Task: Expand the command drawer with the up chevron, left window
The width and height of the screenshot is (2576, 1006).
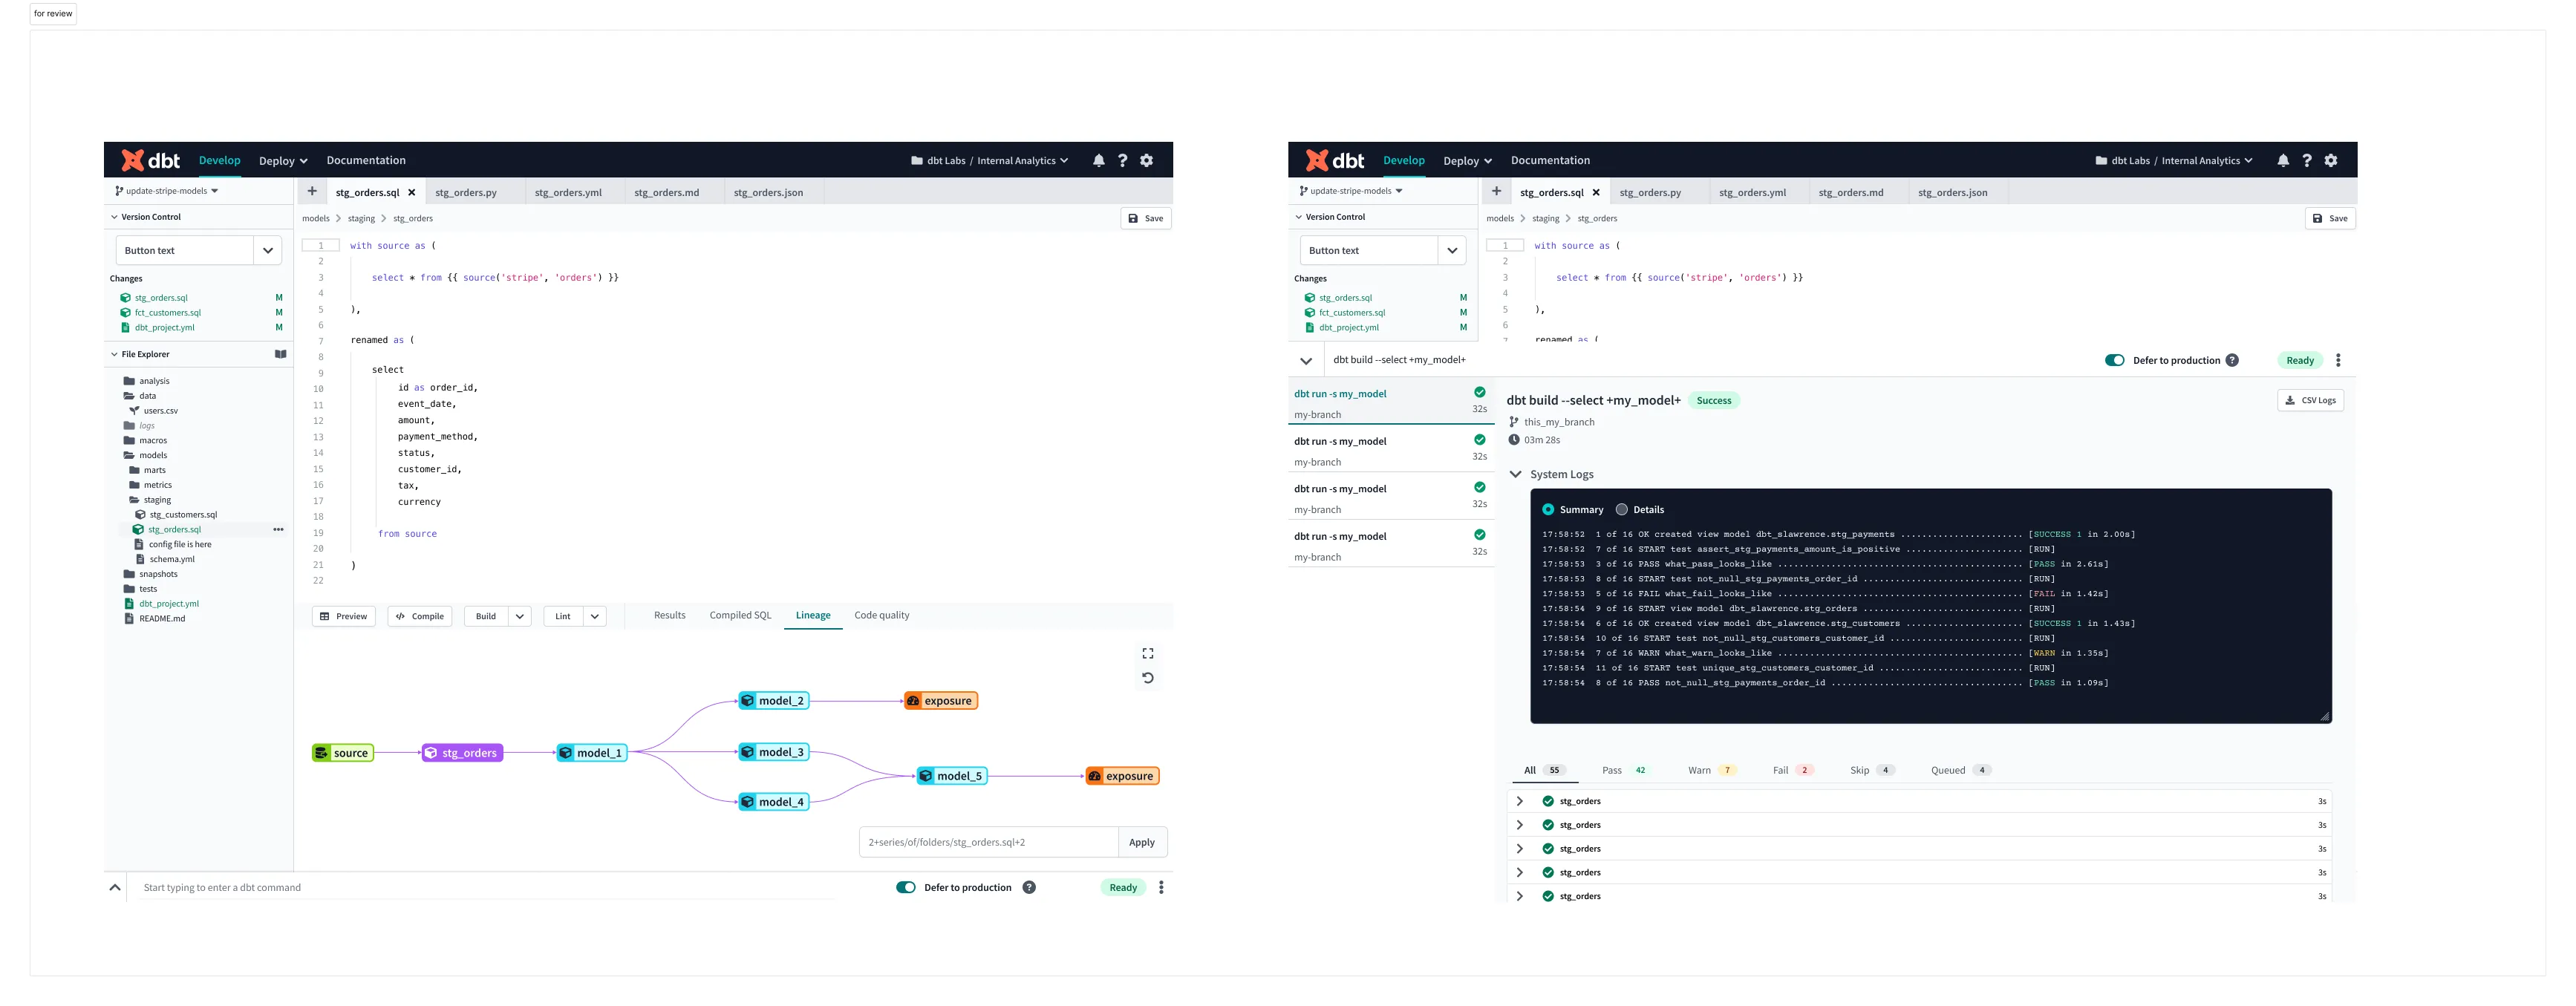Action: click(115, 887)
